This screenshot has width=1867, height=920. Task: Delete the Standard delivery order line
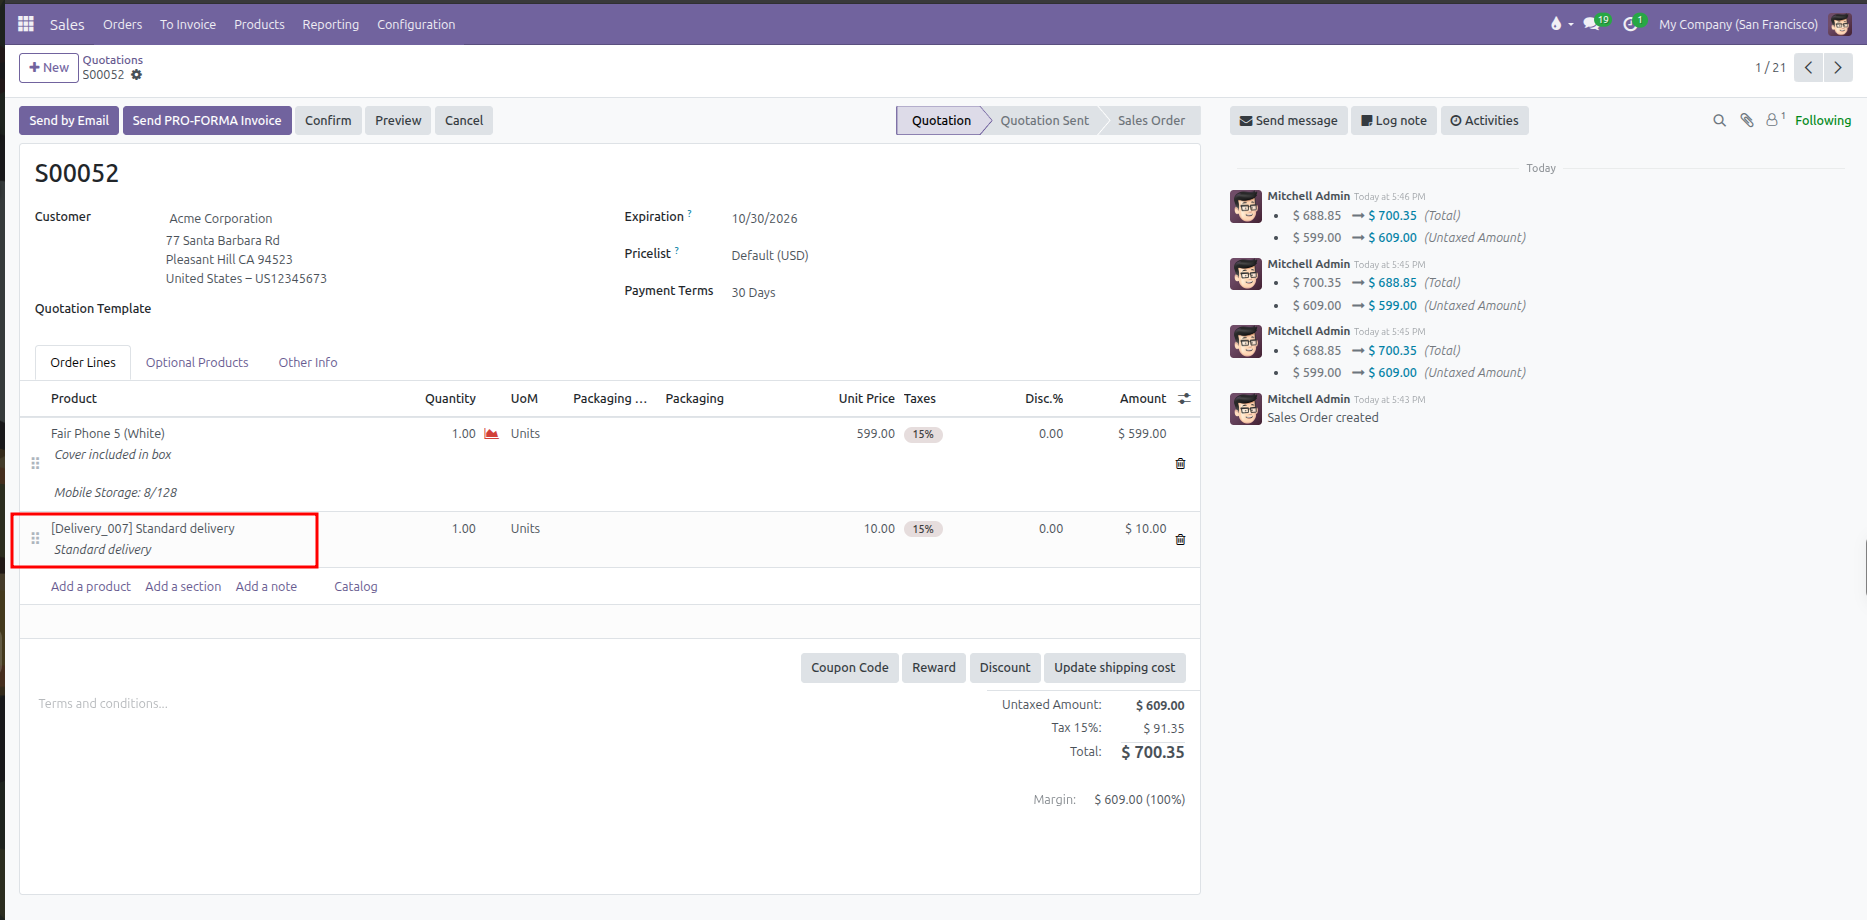tap(1180, 540)
